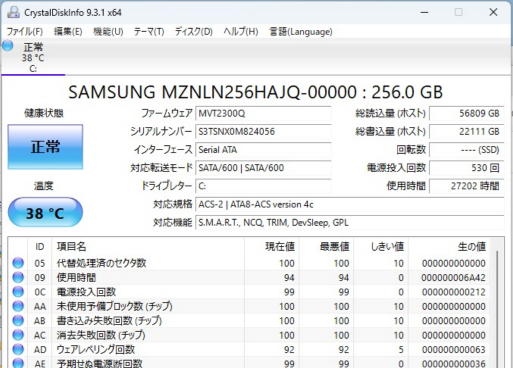
Task: Click raw value 00000006A42
Action: point(453,278)
